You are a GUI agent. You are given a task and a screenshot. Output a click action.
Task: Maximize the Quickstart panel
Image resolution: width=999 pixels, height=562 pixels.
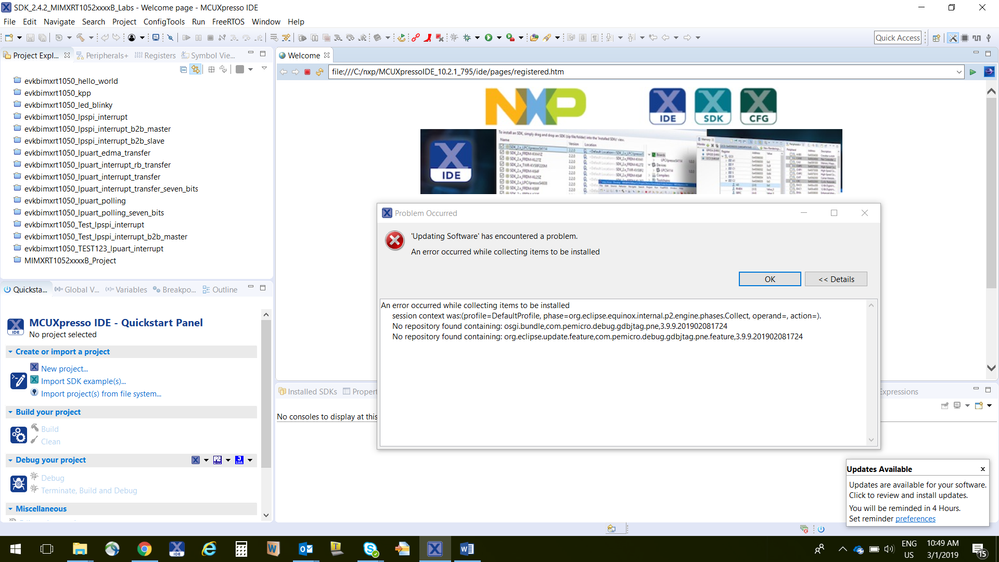pyautogui.click(x=262, y=288)
